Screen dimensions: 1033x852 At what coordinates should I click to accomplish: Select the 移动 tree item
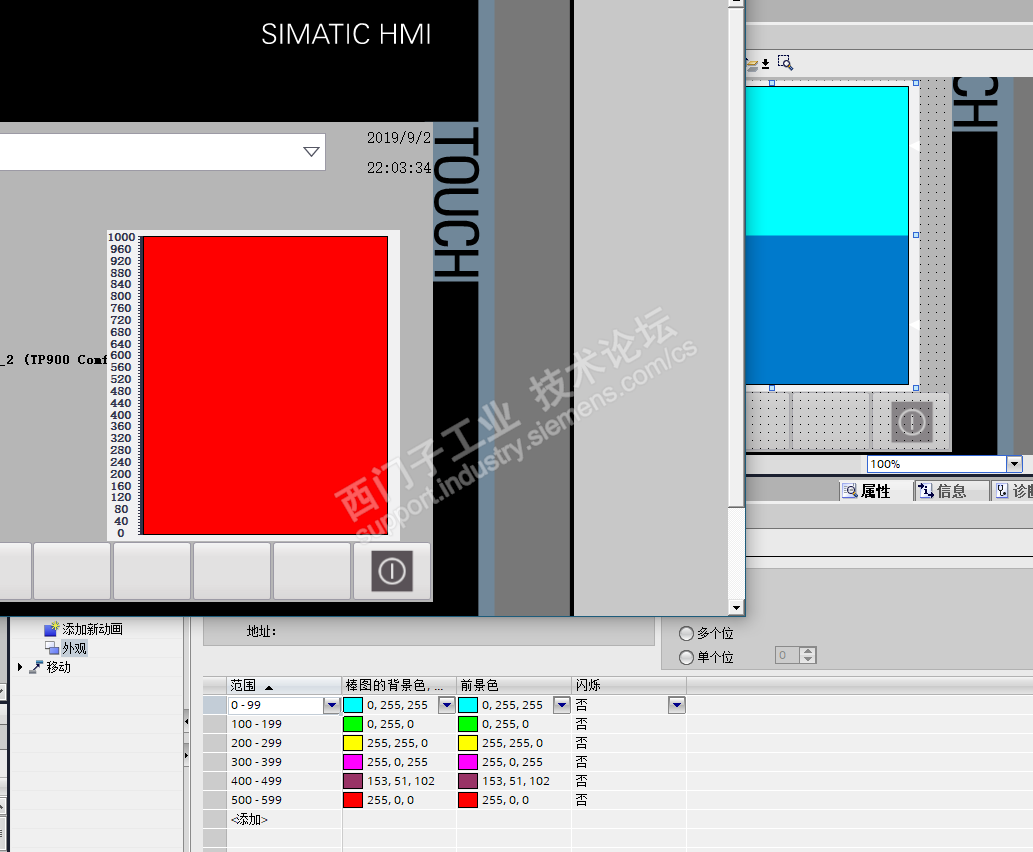tap(59, 667)
